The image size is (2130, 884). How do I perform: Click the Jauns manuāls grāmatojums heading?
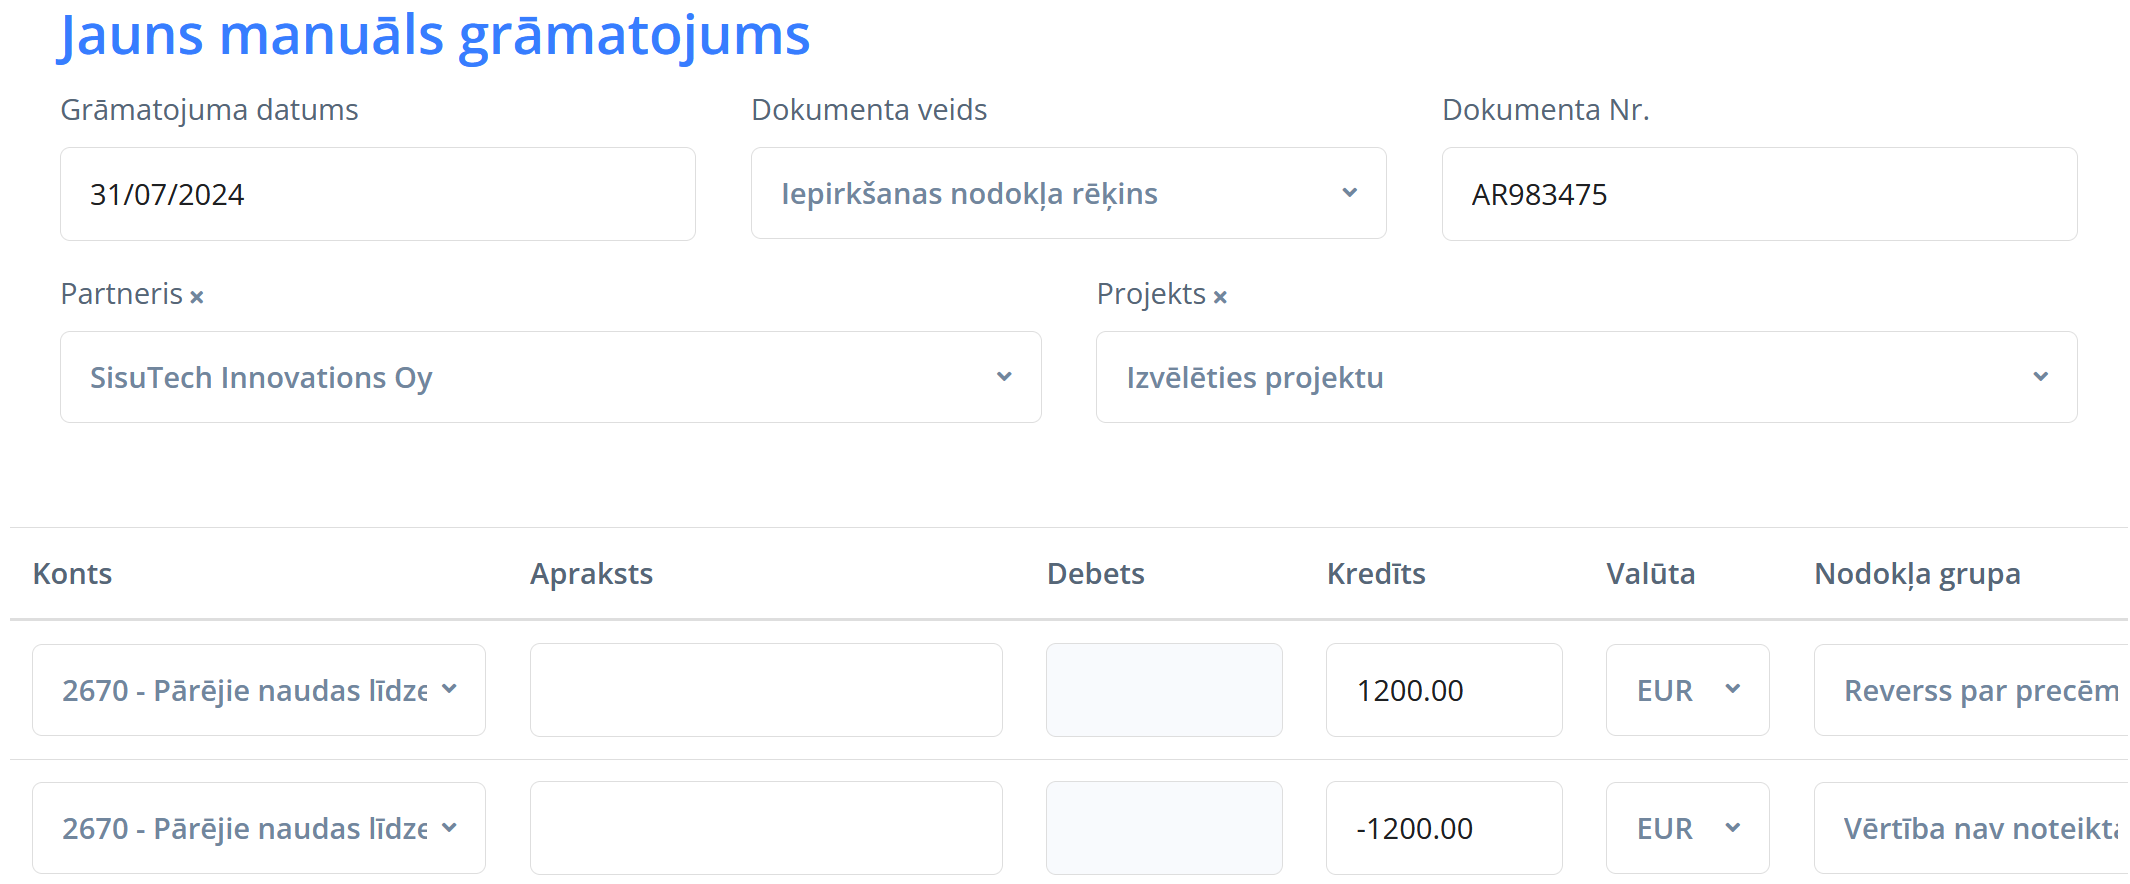tap(434, 36)
